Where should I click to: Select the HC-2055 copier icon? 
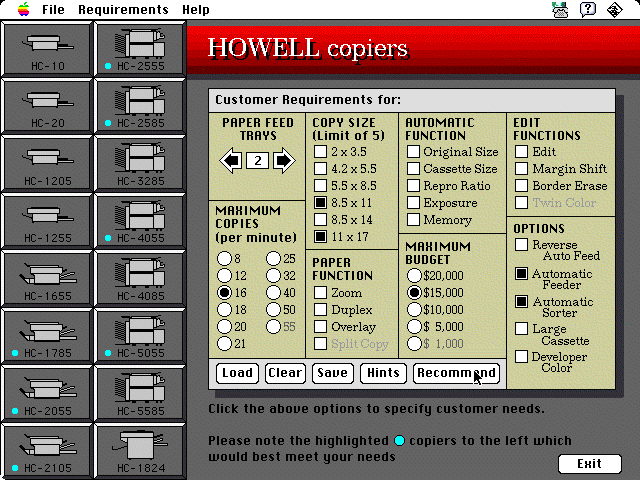(x=47, y=394)
